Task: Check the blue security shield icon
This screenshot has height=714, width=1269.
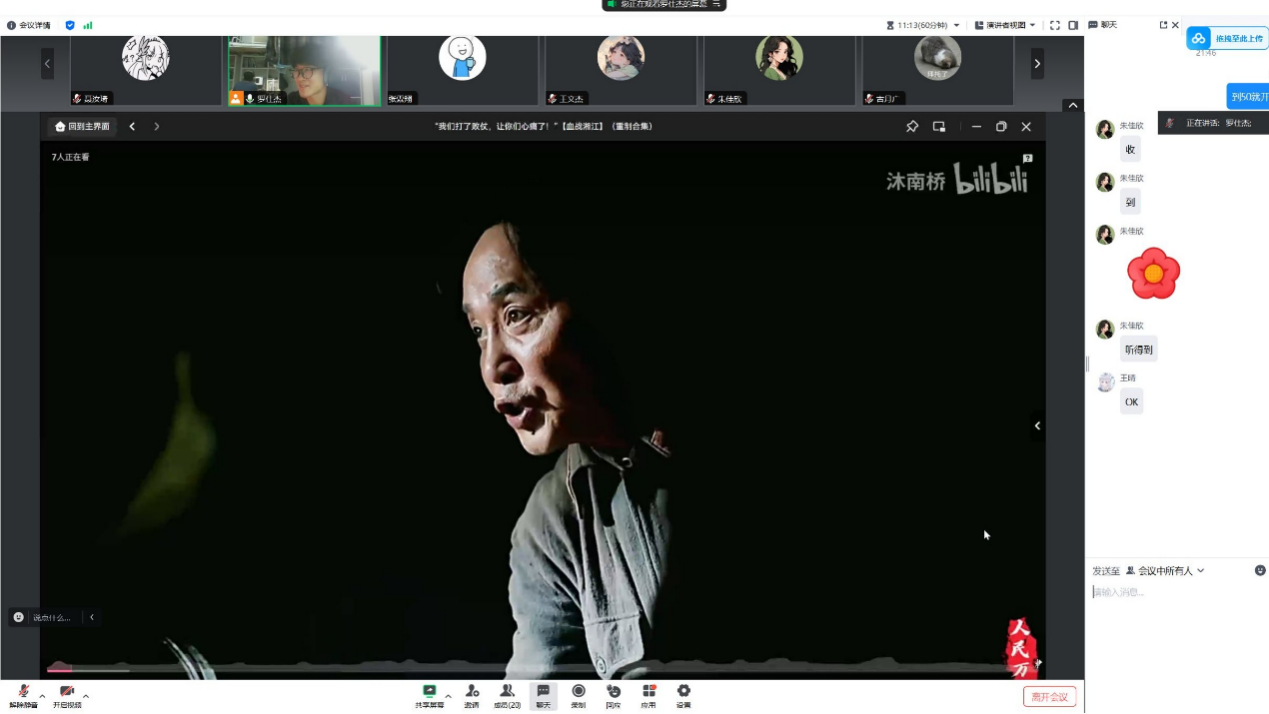Action: [70, 25]
